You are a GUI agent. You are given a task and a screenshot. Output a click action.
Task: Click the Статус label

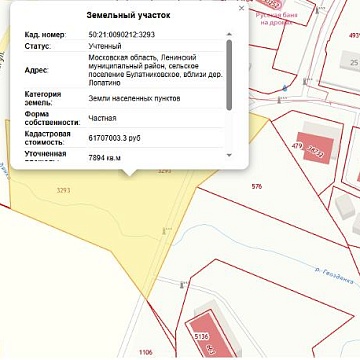tap(38, 46)
